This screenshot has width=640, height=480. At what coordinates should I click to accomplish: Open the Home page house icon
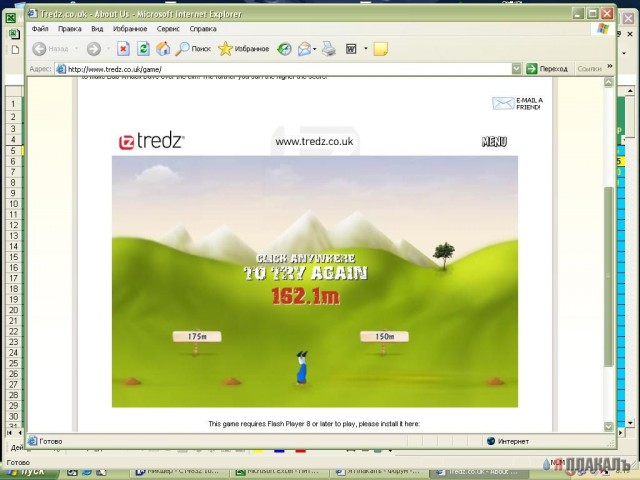[x=163, y=49]
